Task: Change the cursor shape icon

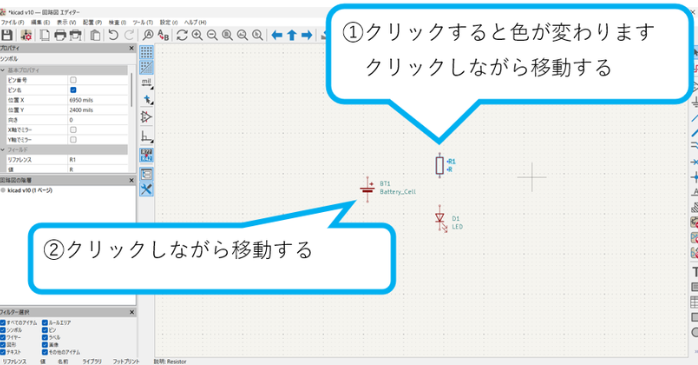Action: (146, 100)
